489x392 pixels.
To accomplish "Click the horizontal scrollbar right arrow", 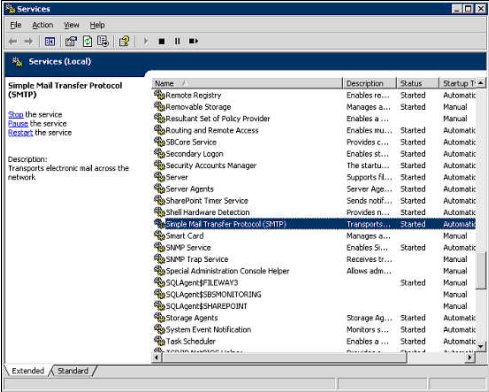I will pos(470,357).
